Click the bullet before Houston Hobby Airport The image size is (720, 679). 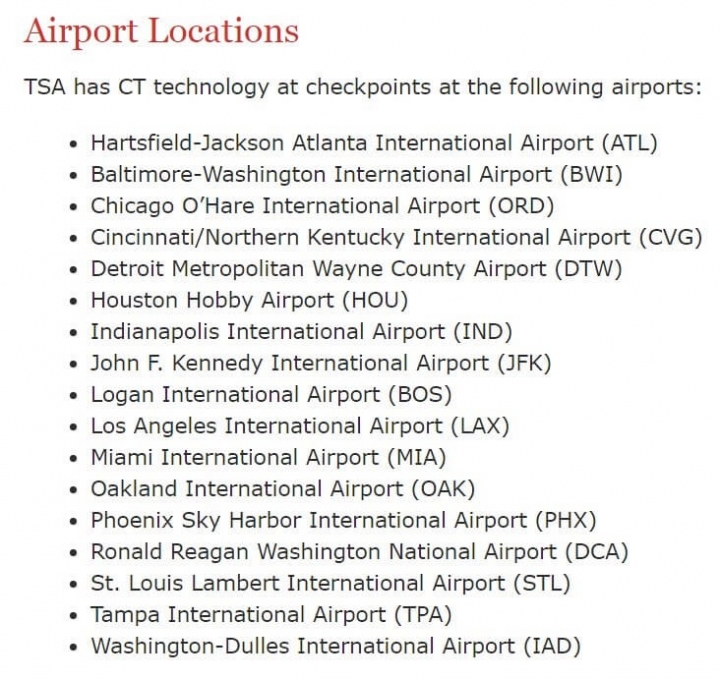[x=73, y=302]
